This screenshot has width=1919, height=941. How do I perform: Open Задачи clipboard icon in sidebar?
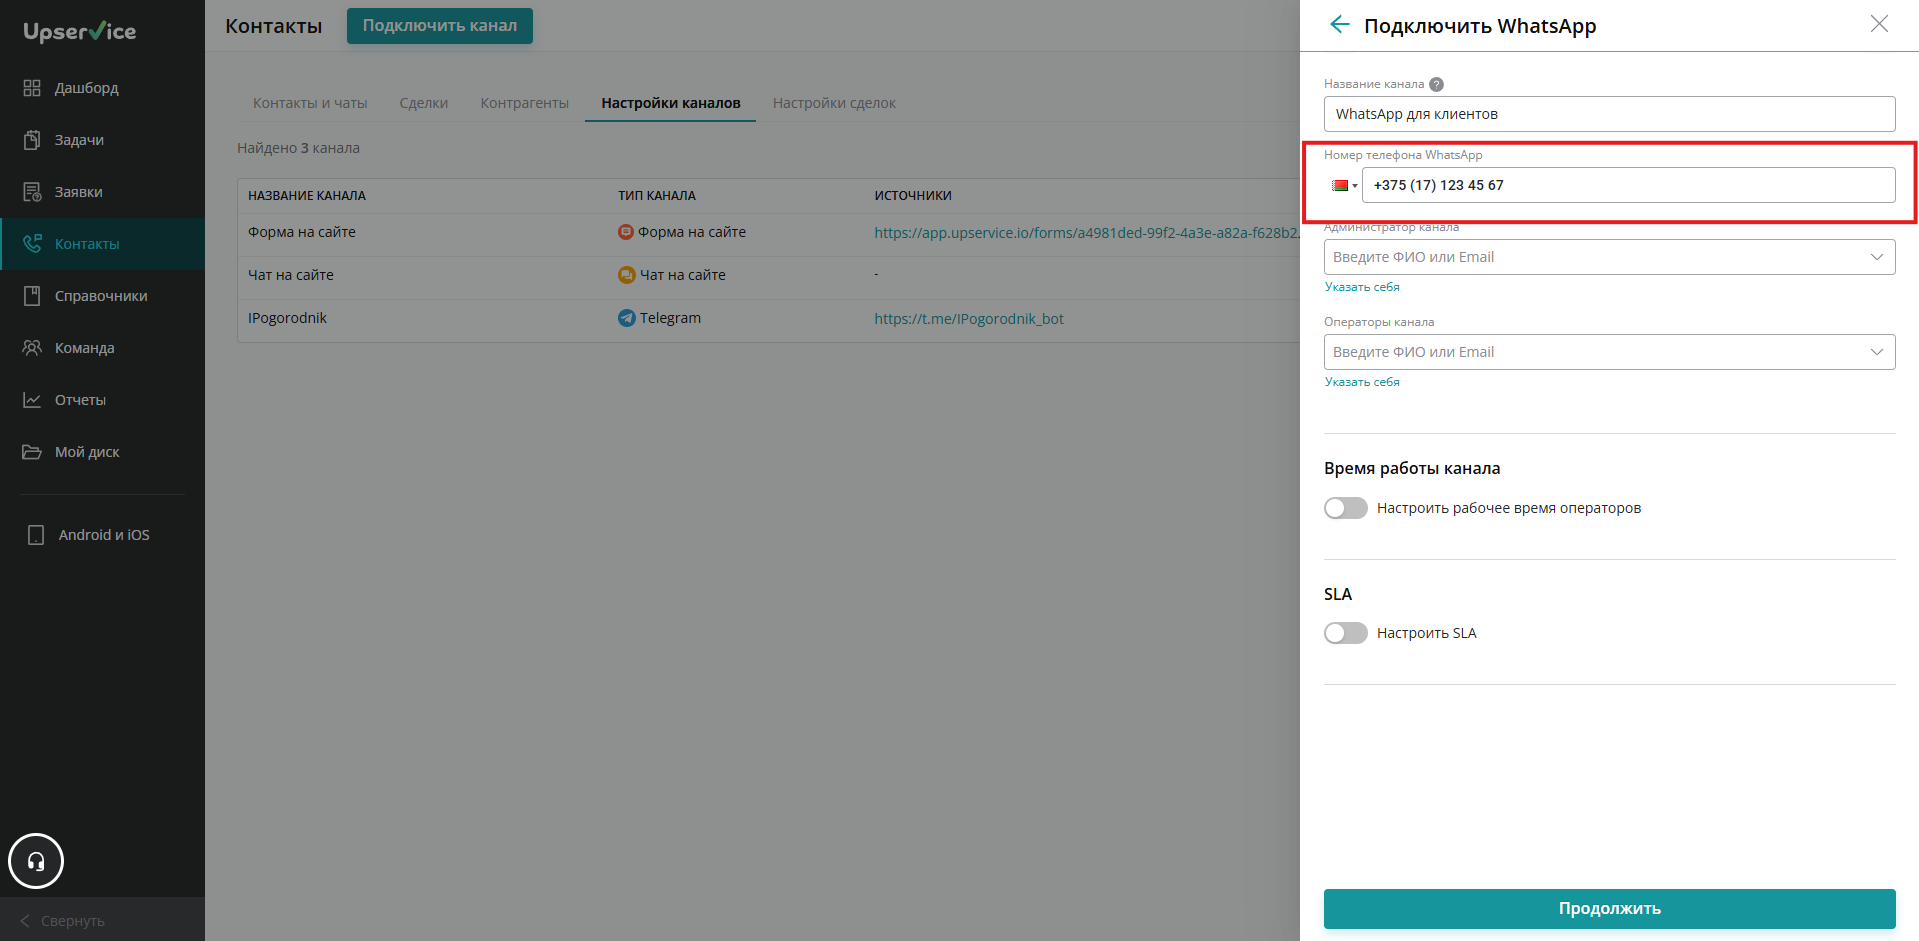coord(32,140)
